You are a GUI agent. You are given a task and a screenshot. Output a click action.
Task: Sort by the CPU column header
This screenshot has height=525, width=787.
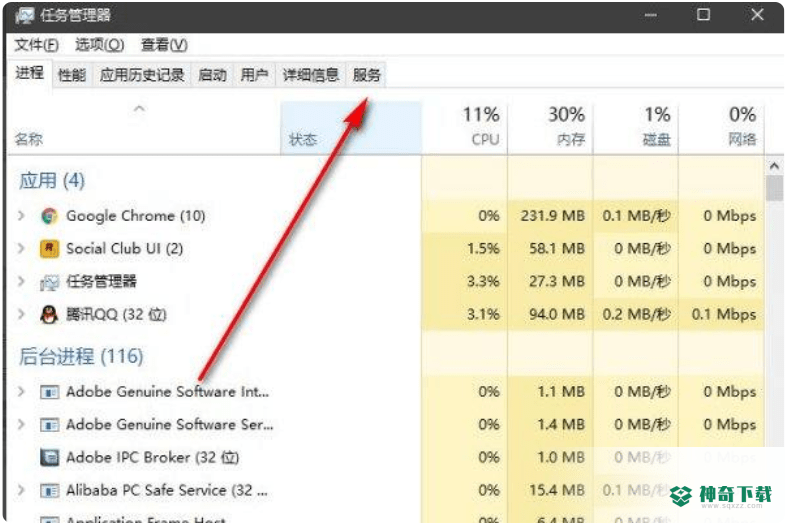[464, 128]
